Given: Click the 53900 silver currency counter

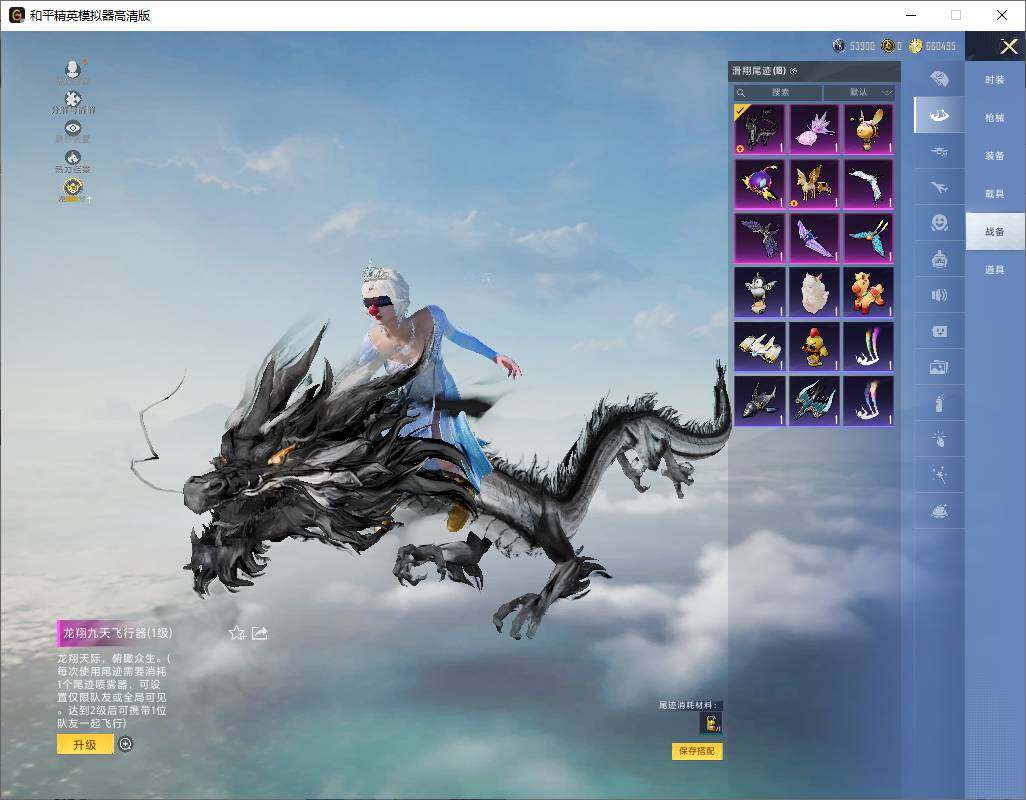Looking at the screenshot, I should (853, 46).
